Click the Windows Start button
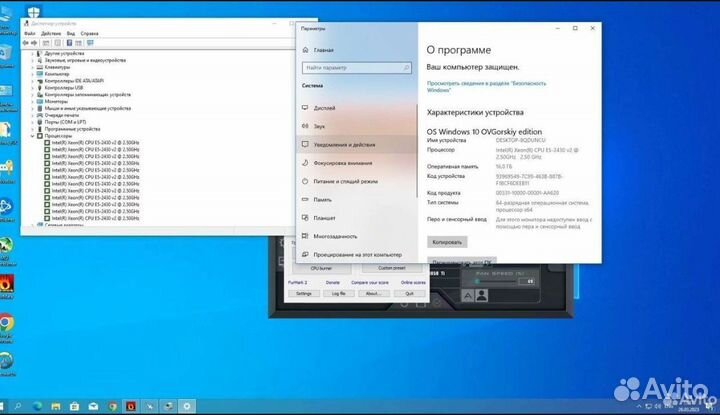 pyautogui.click(x=8, y=405)
